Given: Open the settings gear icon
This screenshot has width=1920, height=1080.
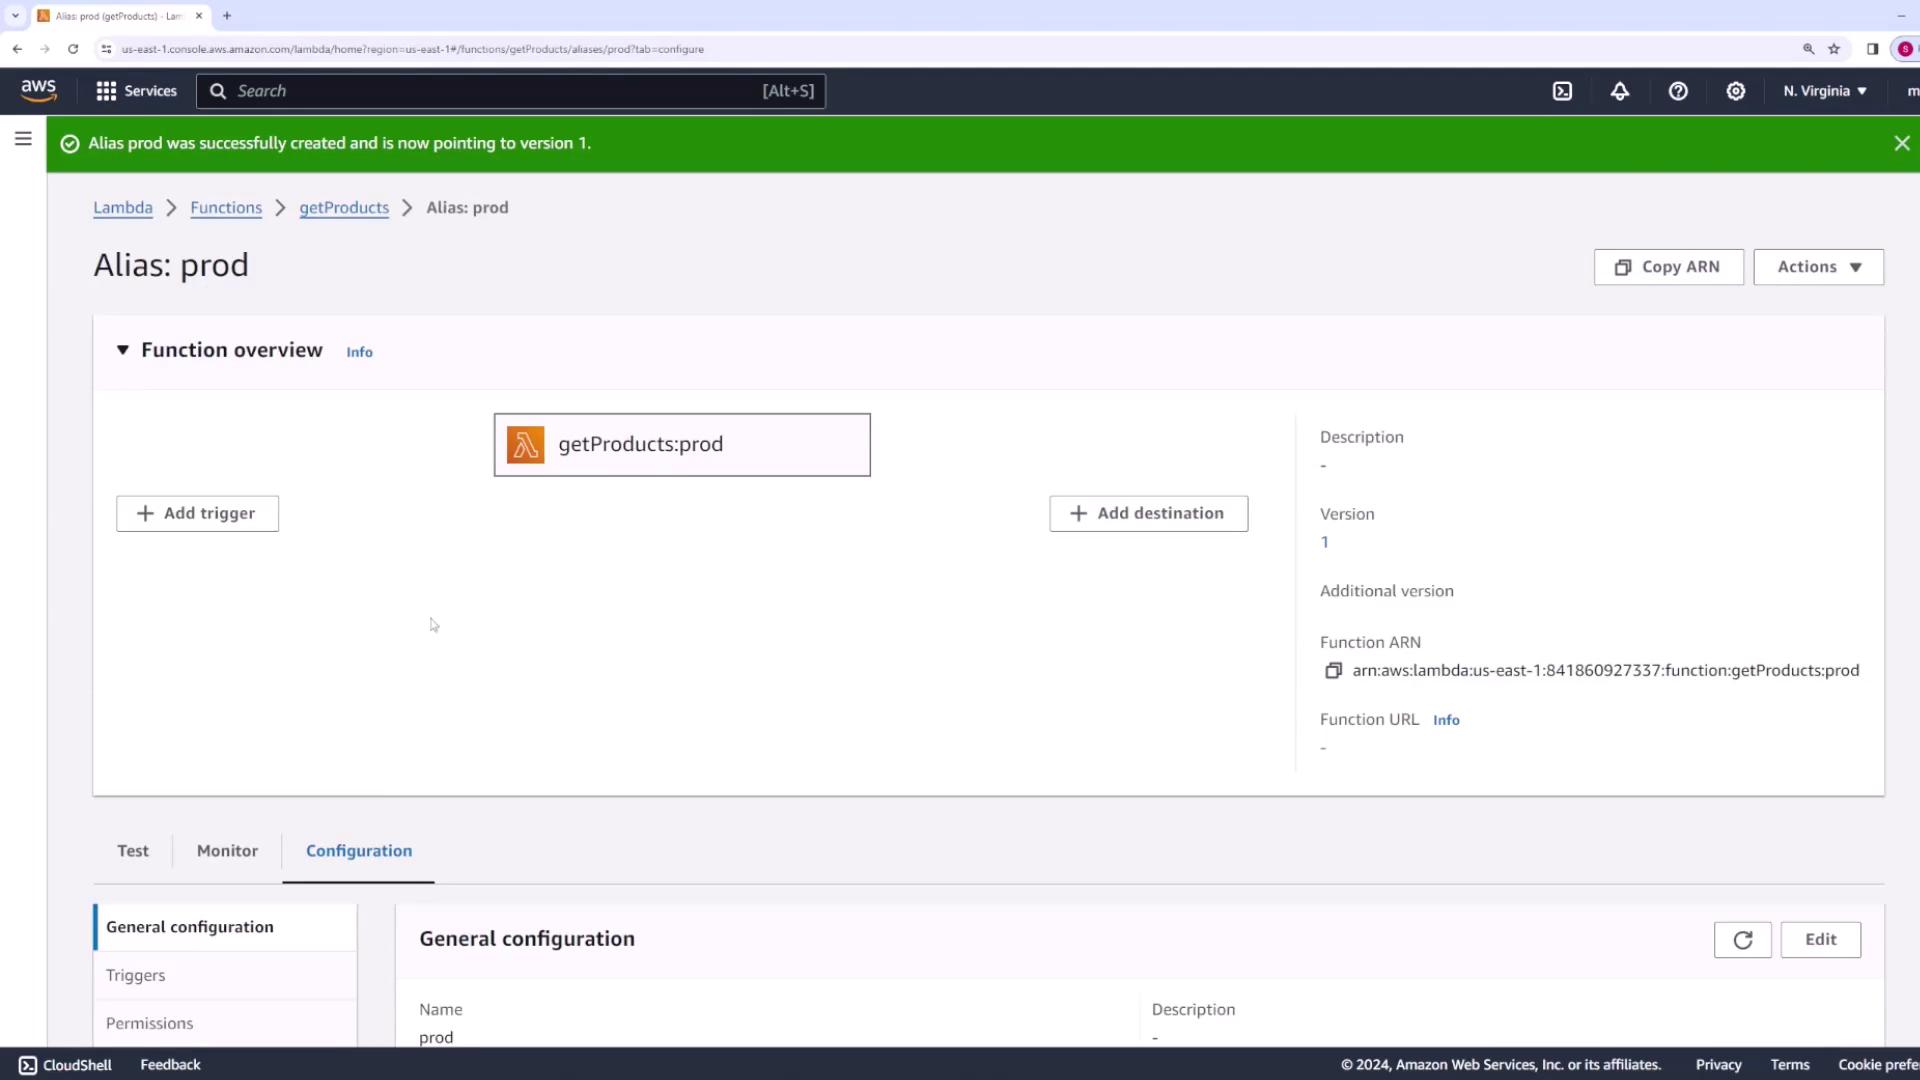Looking at the screenshot, I should click(1736, 91).
